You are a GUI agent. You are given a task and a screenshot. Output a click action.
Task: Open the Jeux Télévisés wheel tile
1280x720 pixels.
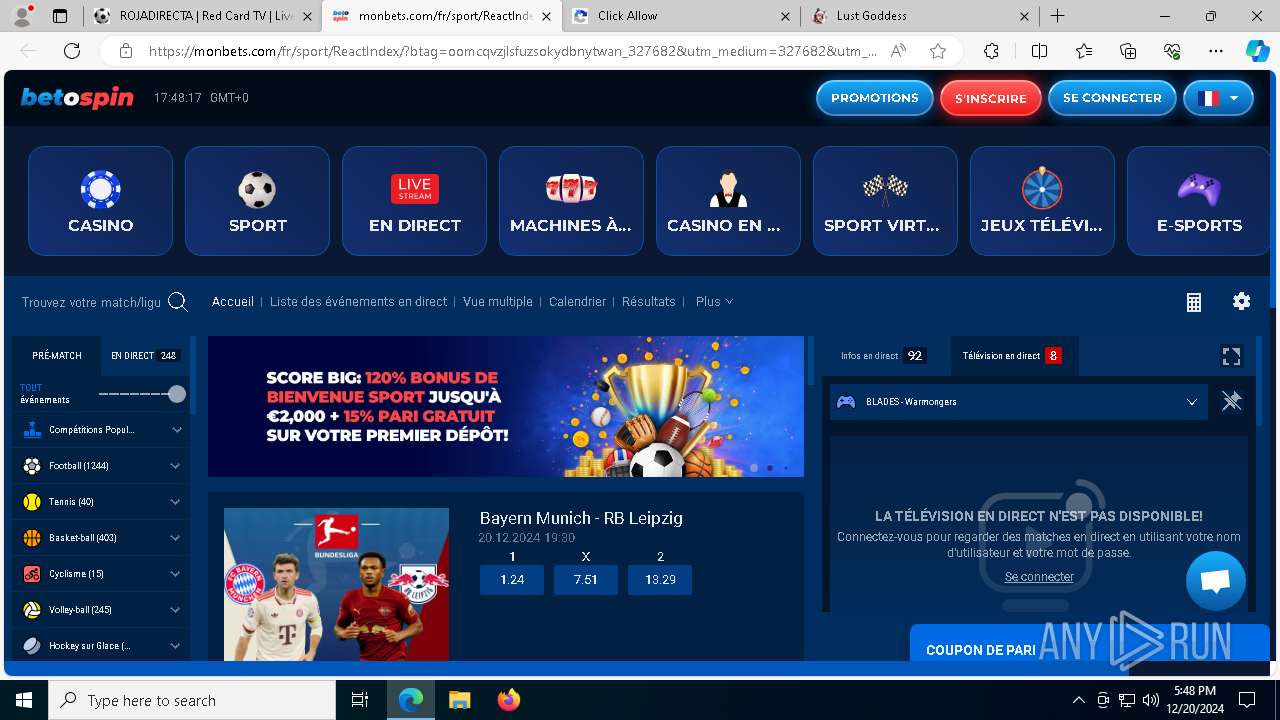click(1042, 201)
